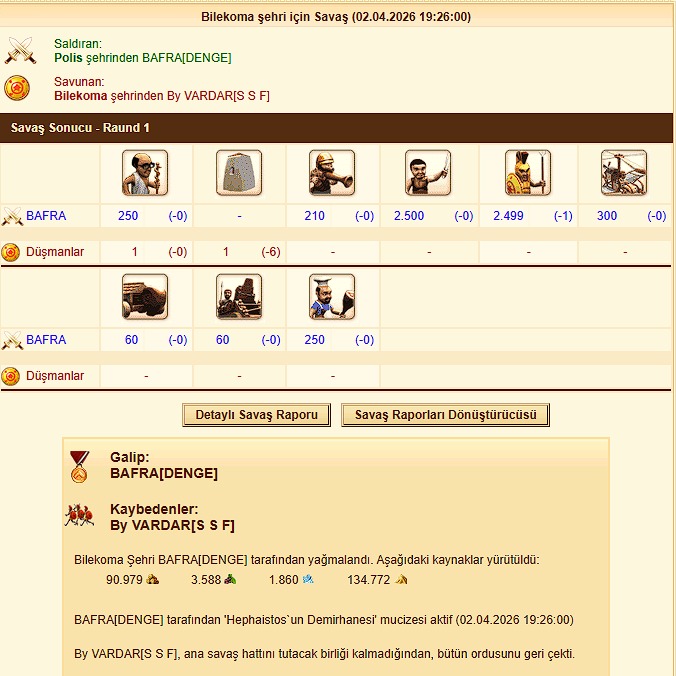
Task: Click the winner medal icon near Galip
Action: pos(79,467)
